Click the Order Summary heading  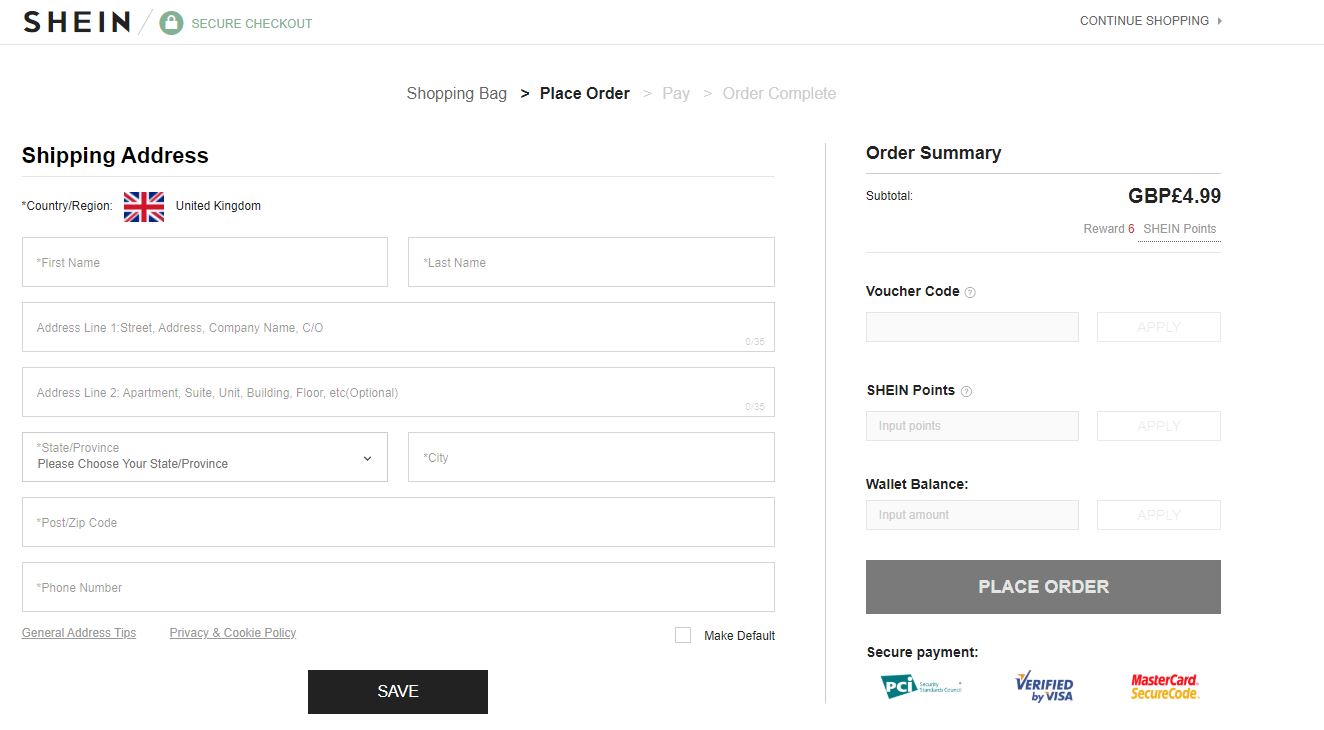point(933,153)
